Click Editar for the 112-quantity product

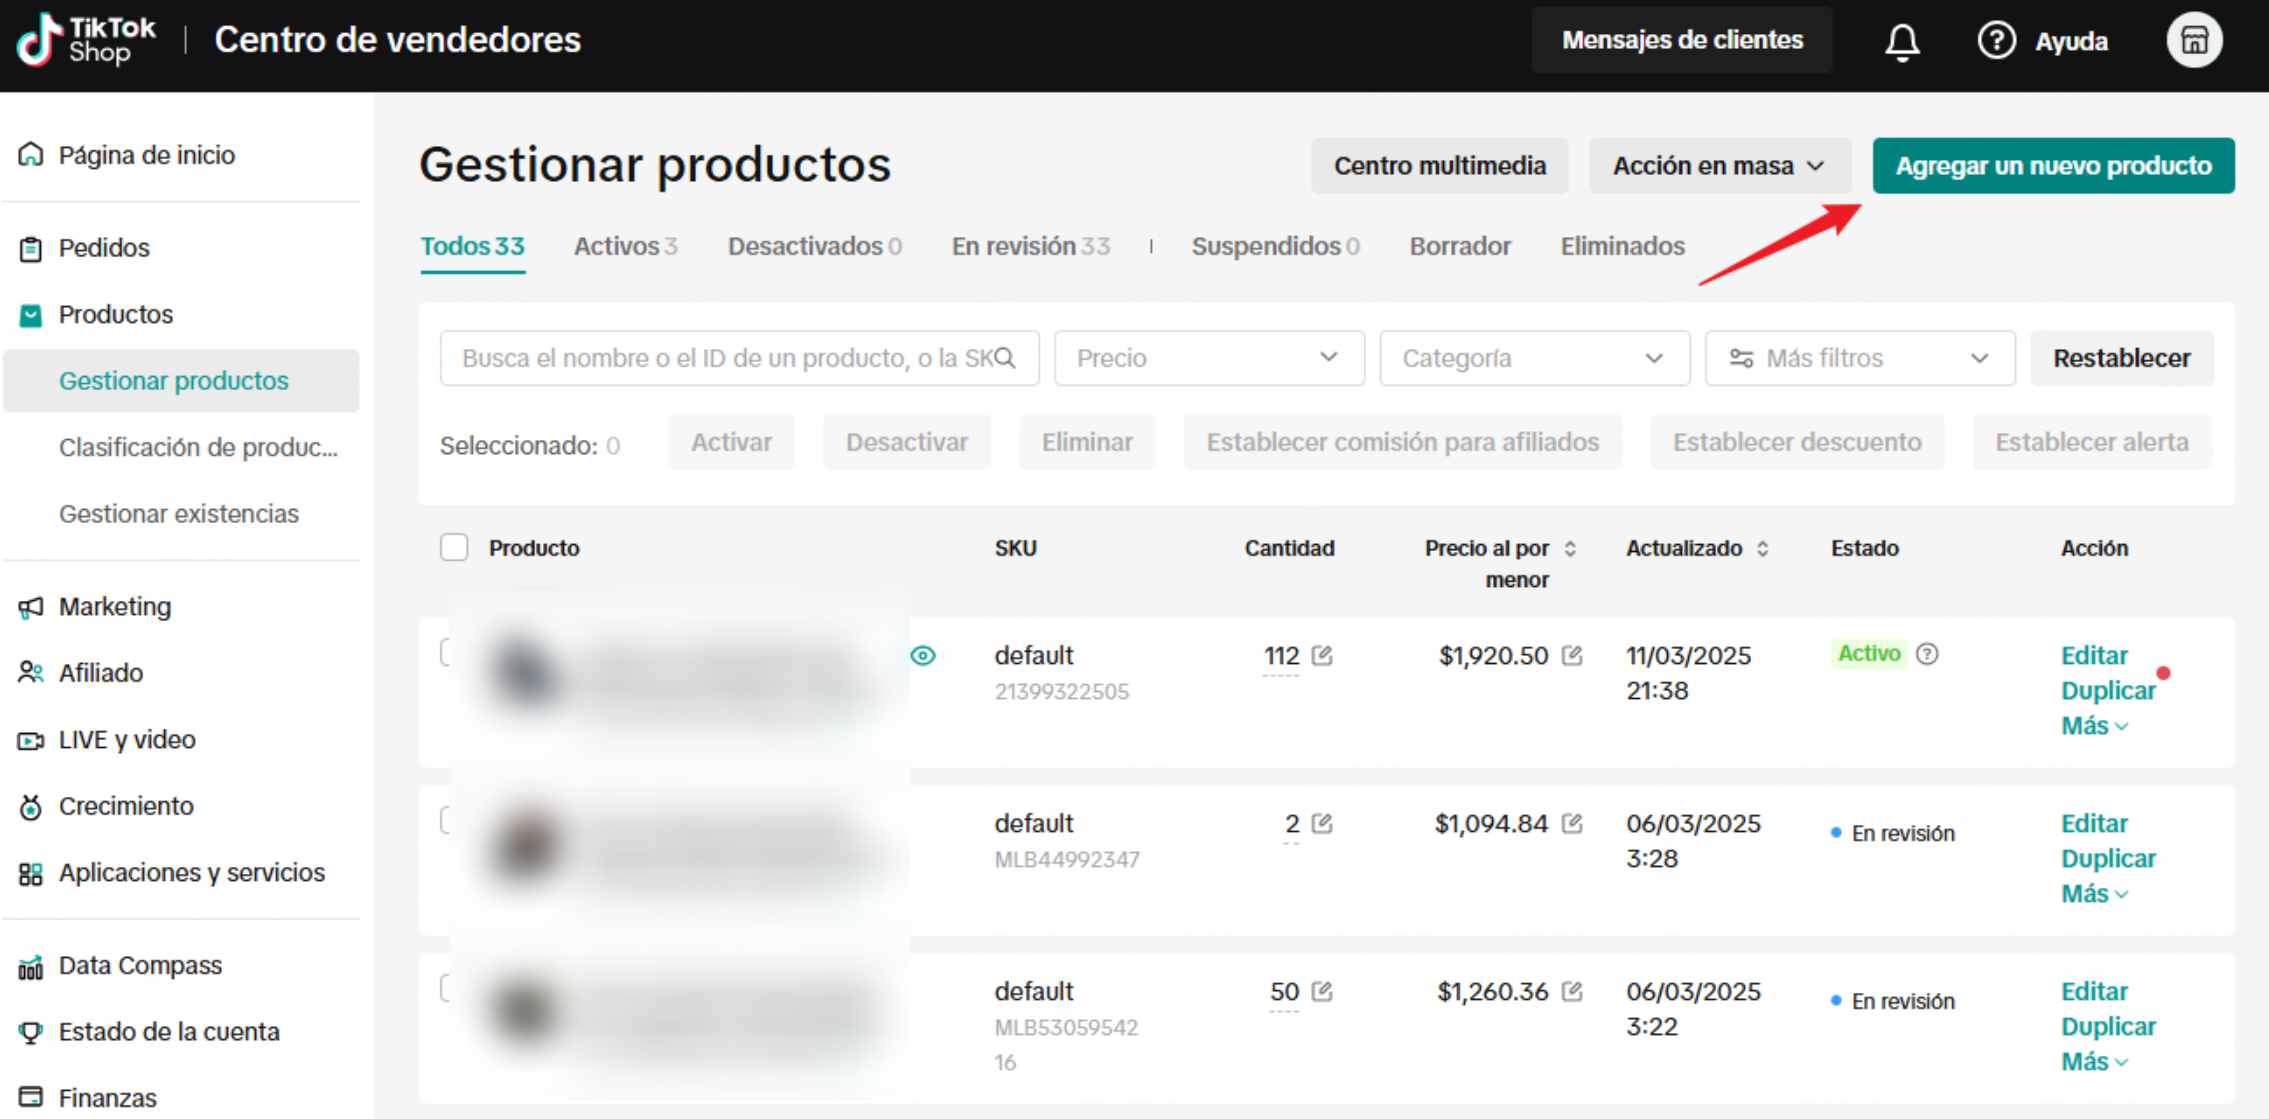click(x=2094, y=656)
